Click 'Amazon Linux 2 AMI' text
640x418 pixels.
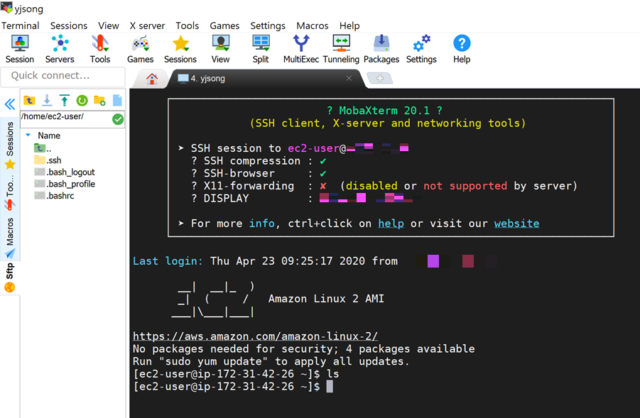pyautogui.click(x=326, y=299)
